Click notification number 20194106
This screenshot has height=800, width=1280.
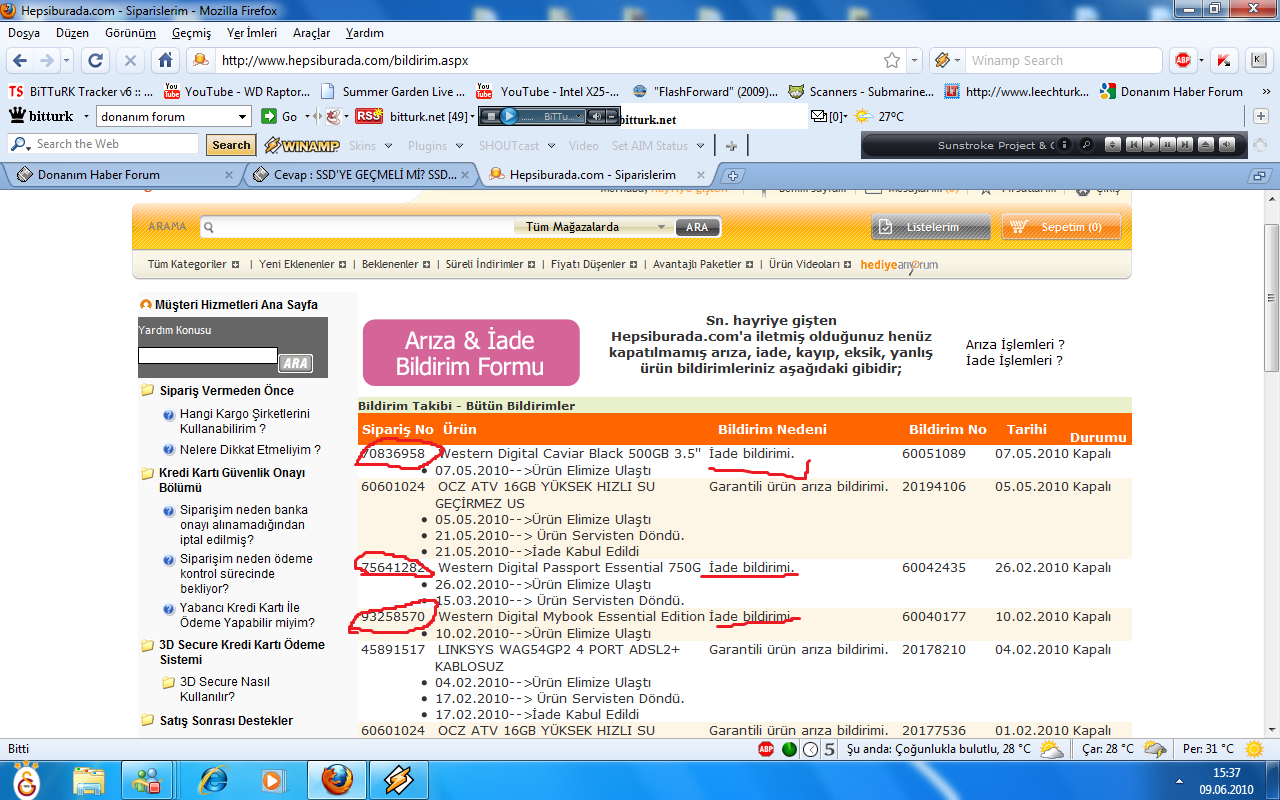click(933, 487)
